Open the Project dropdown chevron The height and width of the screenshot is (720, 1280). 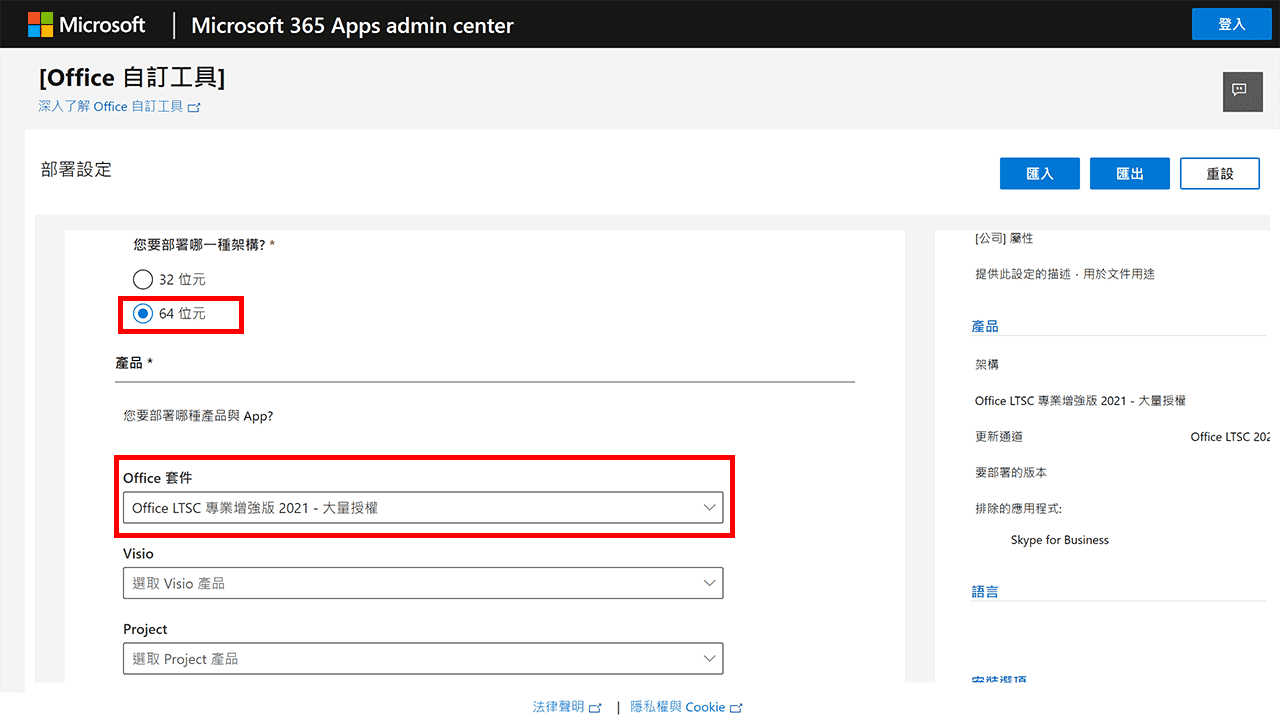point(710,658)
